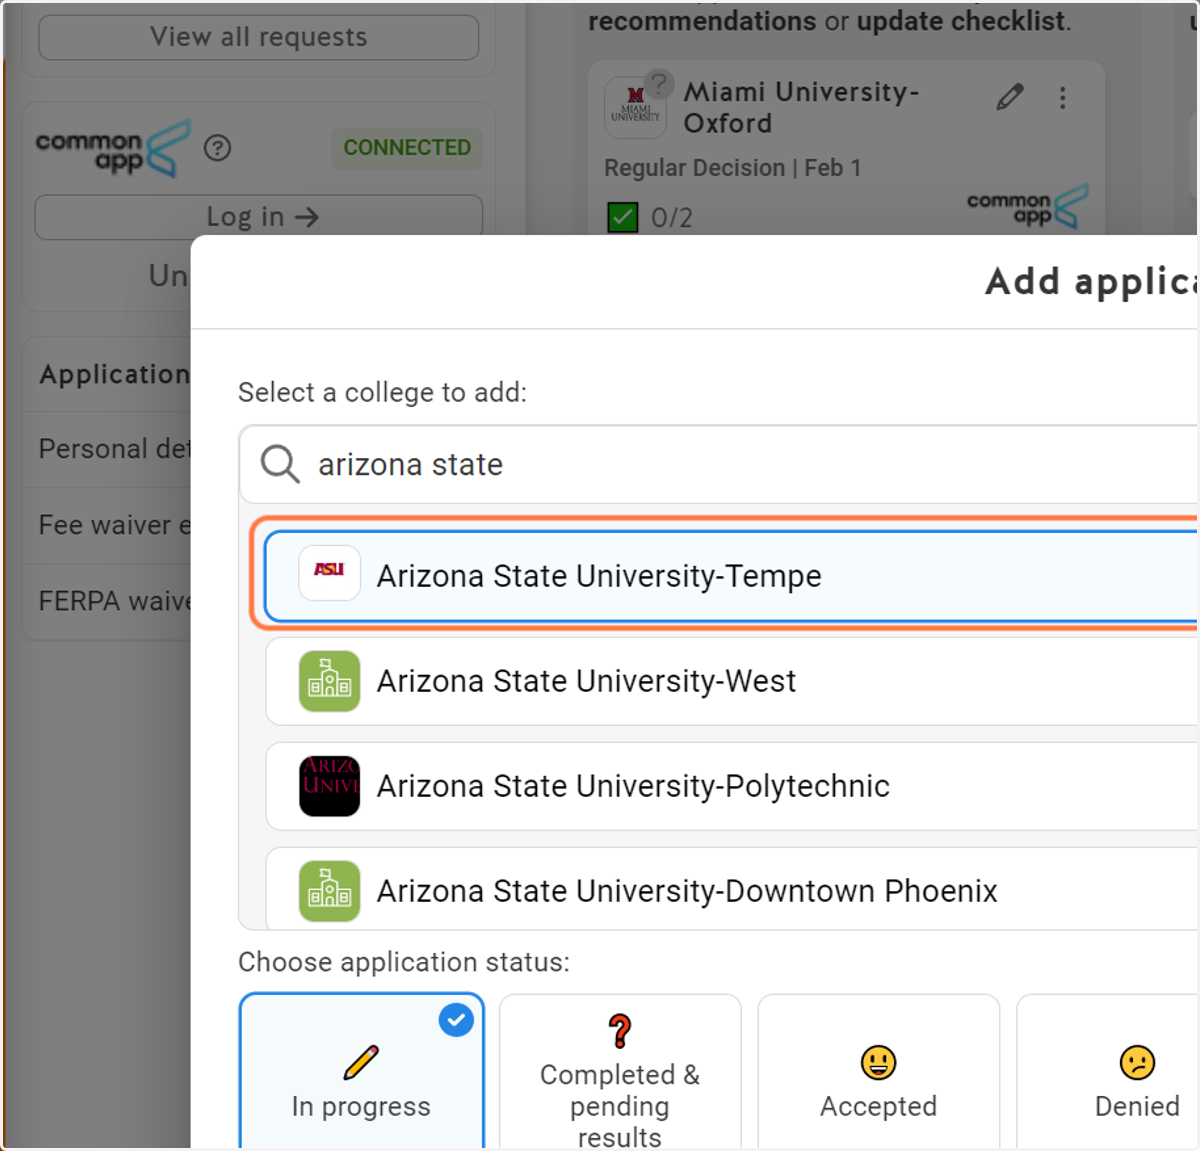
Task: Select Arizona State University-West result
Action: tap(731, 681)
